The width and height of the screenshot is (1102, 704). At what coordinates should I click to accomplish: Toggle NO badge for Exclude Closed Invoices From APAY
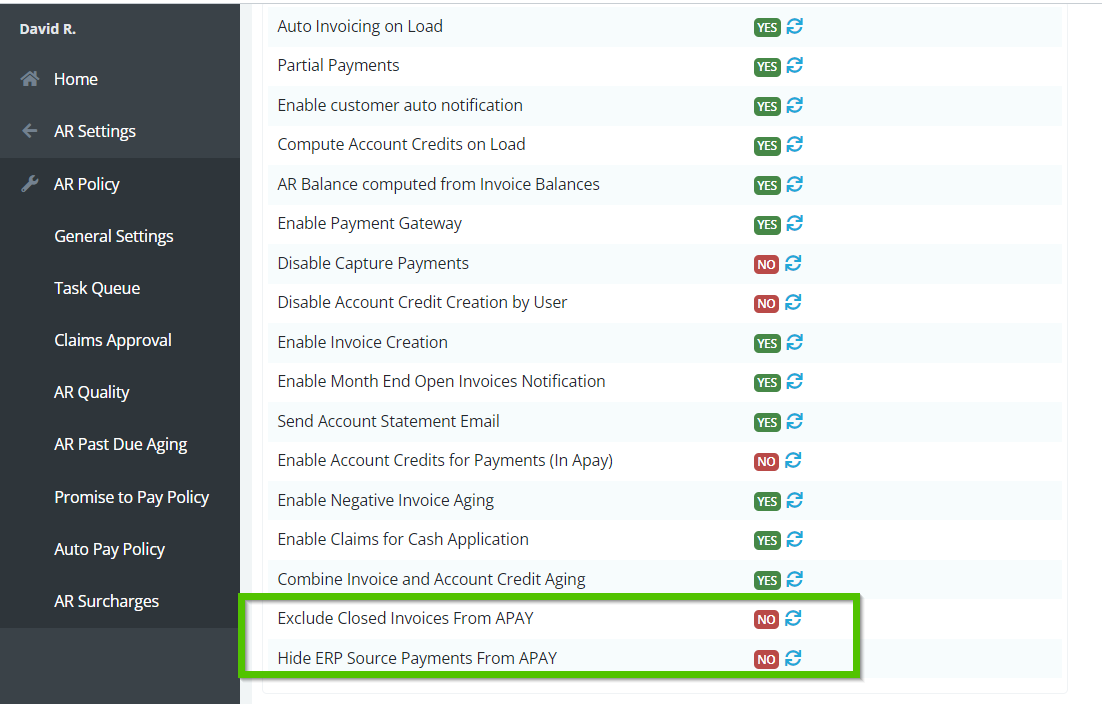click(x=766, y=620)
